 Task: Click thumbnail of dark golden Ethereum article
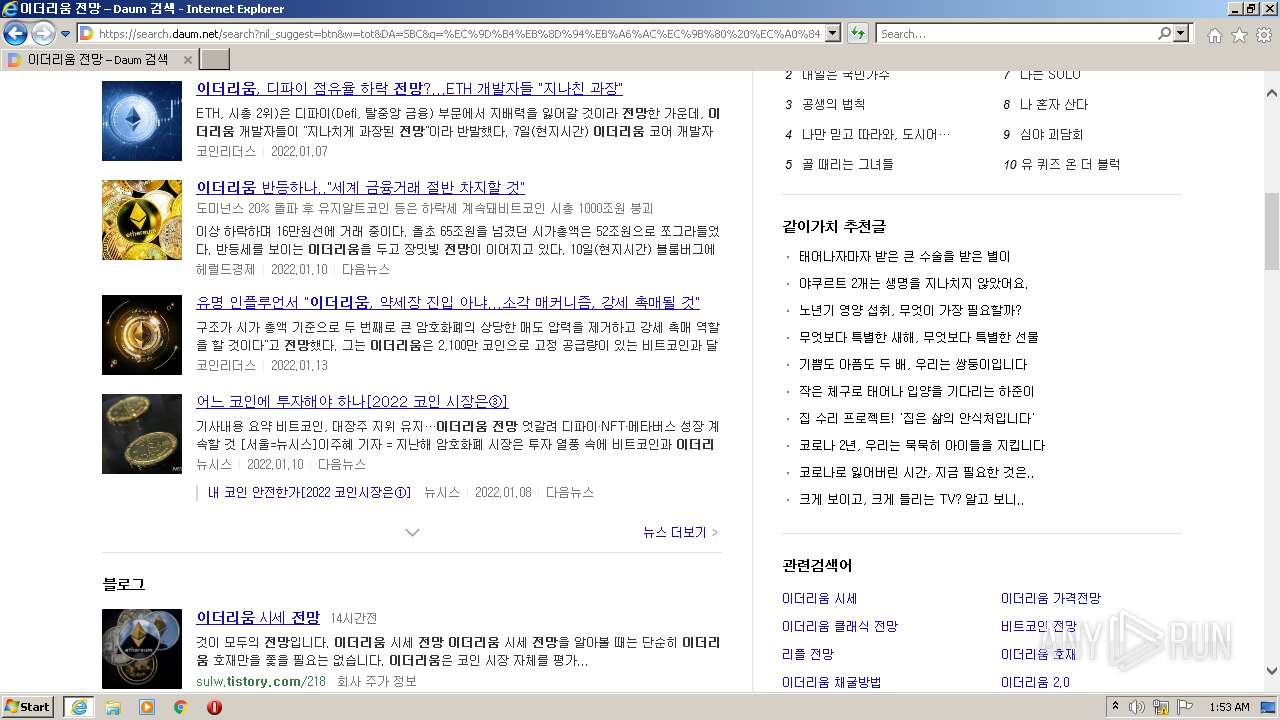coord(142,335)
